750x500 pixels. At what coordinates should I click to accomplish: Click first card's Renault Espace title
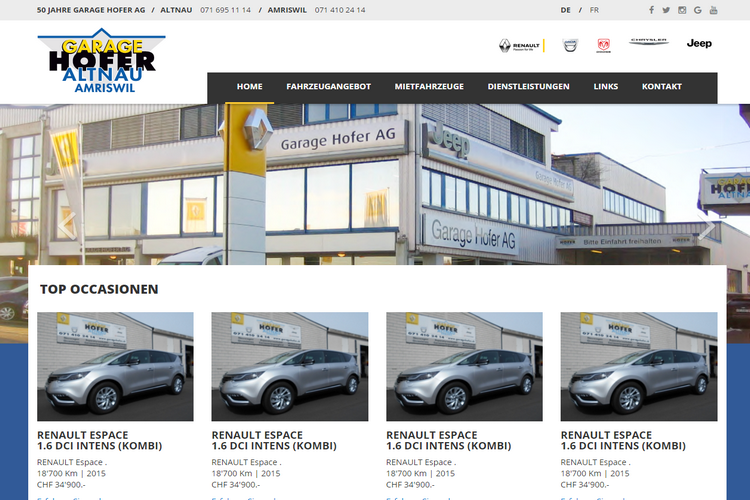[x=99, y=441]
